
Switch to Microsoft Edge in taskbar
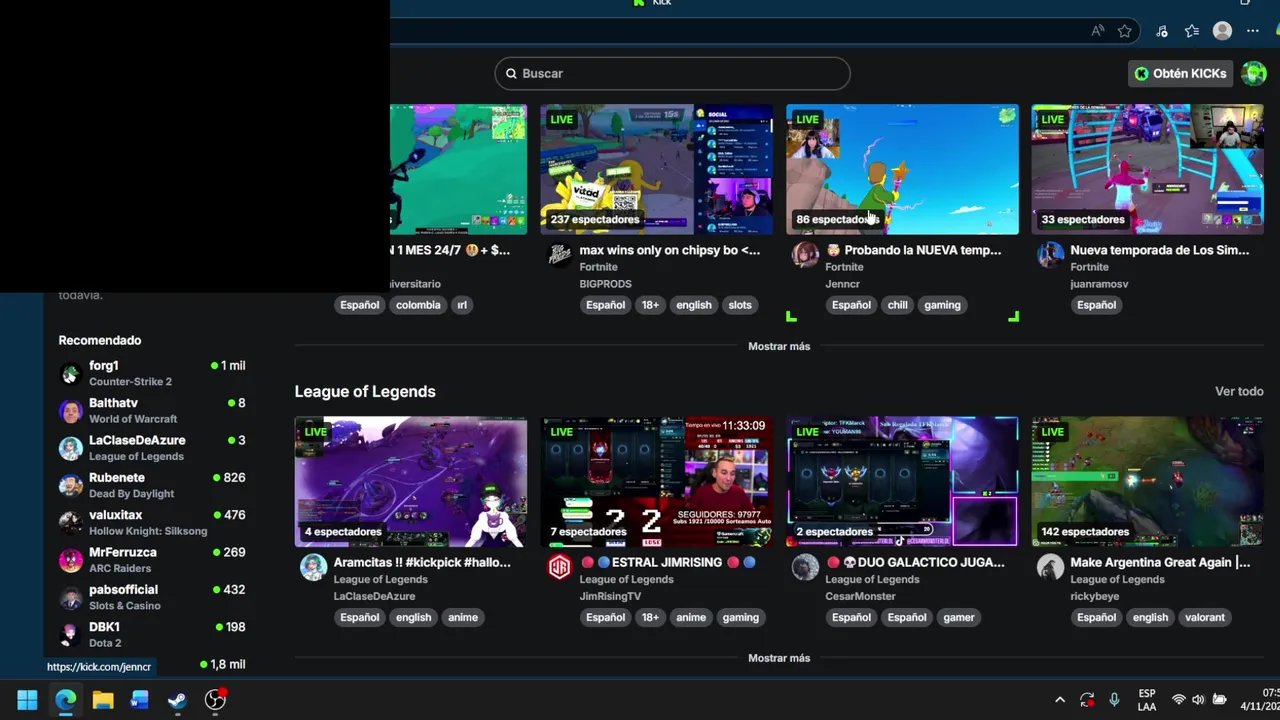65,700
